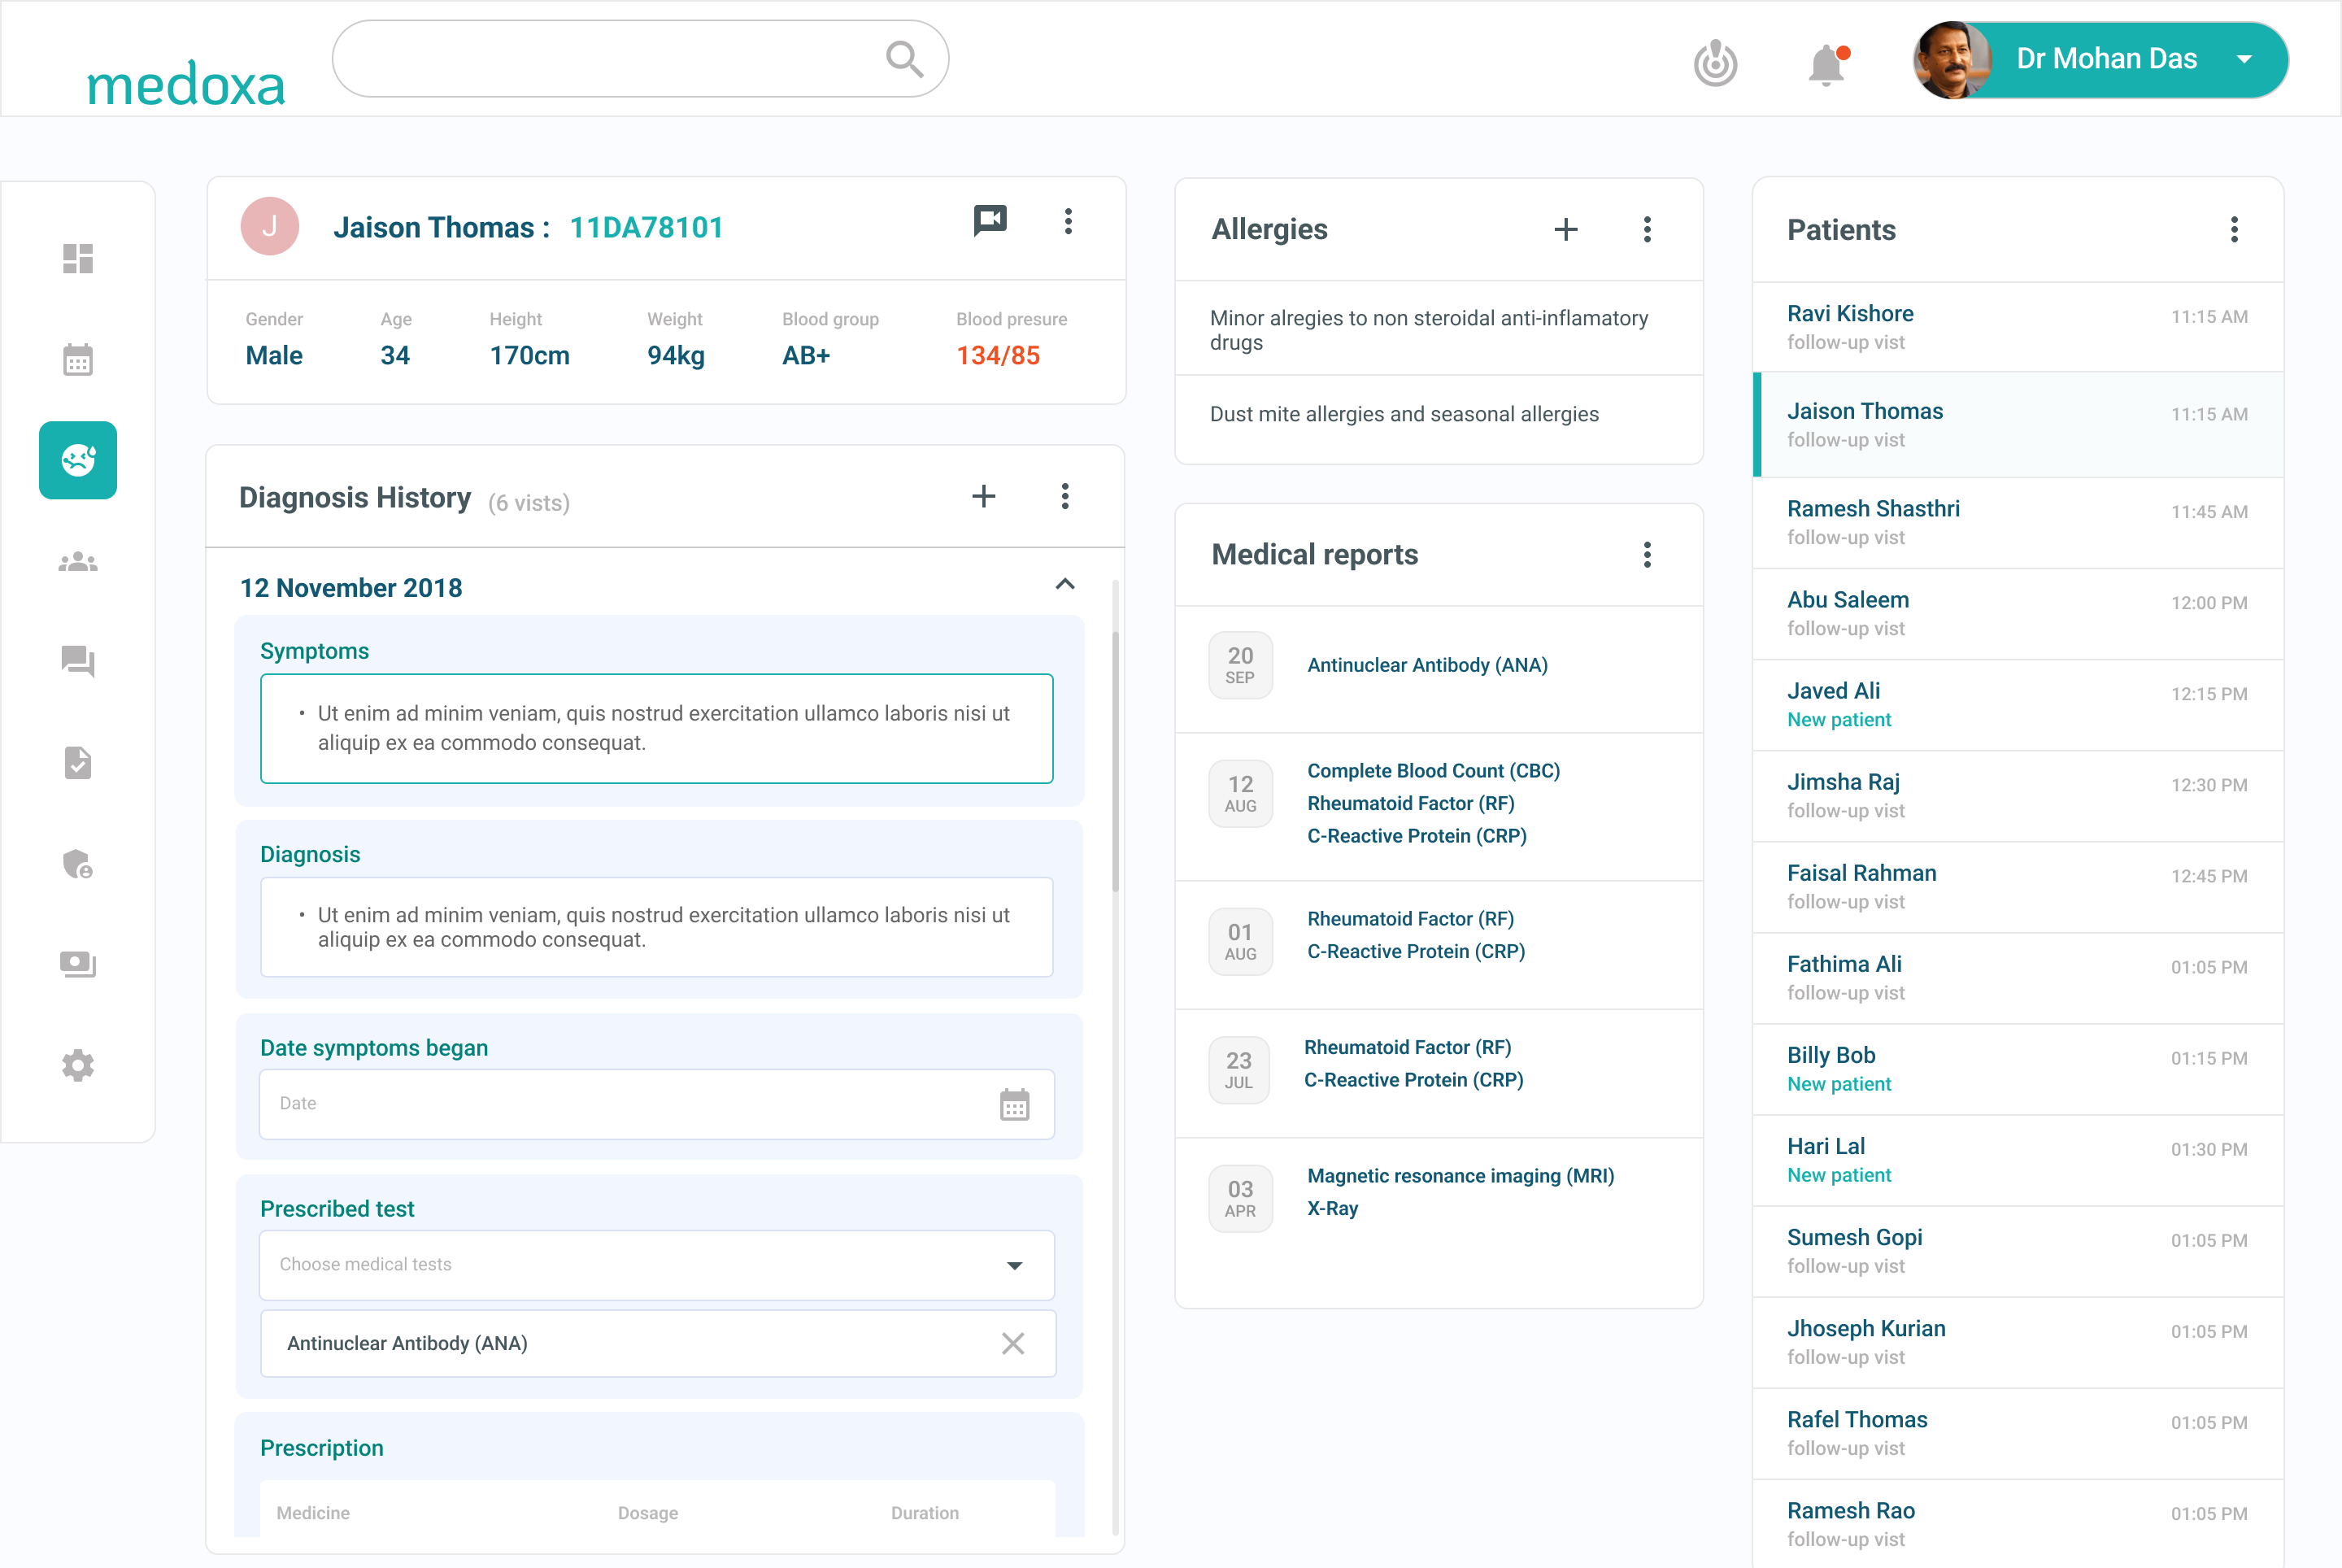Remove Antinuclear Antibody (ANA) prescribed test
The height and width of the screenshot is (1568, 2342).
pyautogui.click(x=1013, y=1344)
